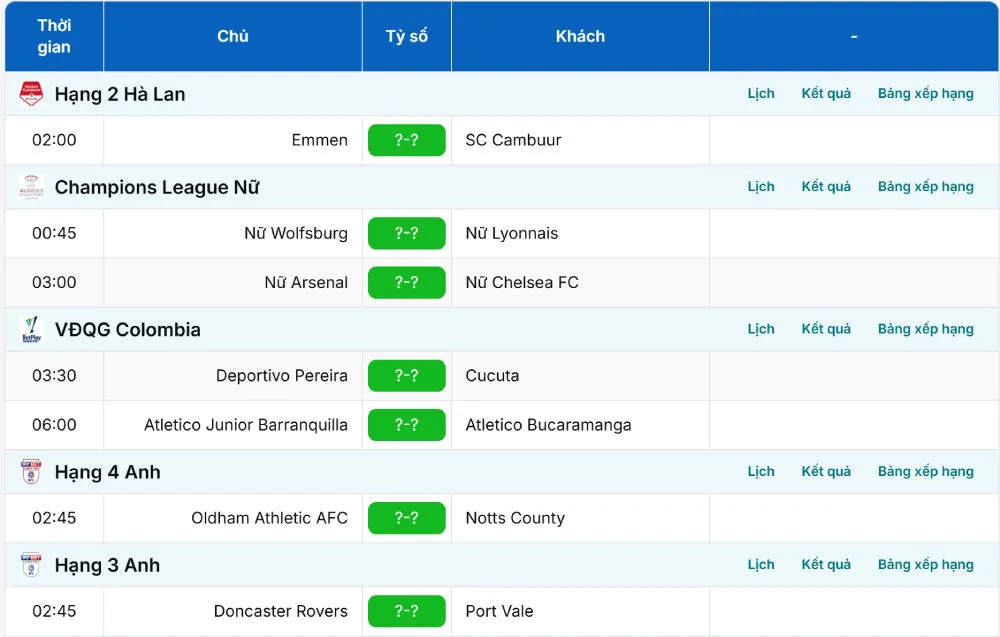
Task: Click the VĐQG Colombia league logo
Action: pos(31,330)
